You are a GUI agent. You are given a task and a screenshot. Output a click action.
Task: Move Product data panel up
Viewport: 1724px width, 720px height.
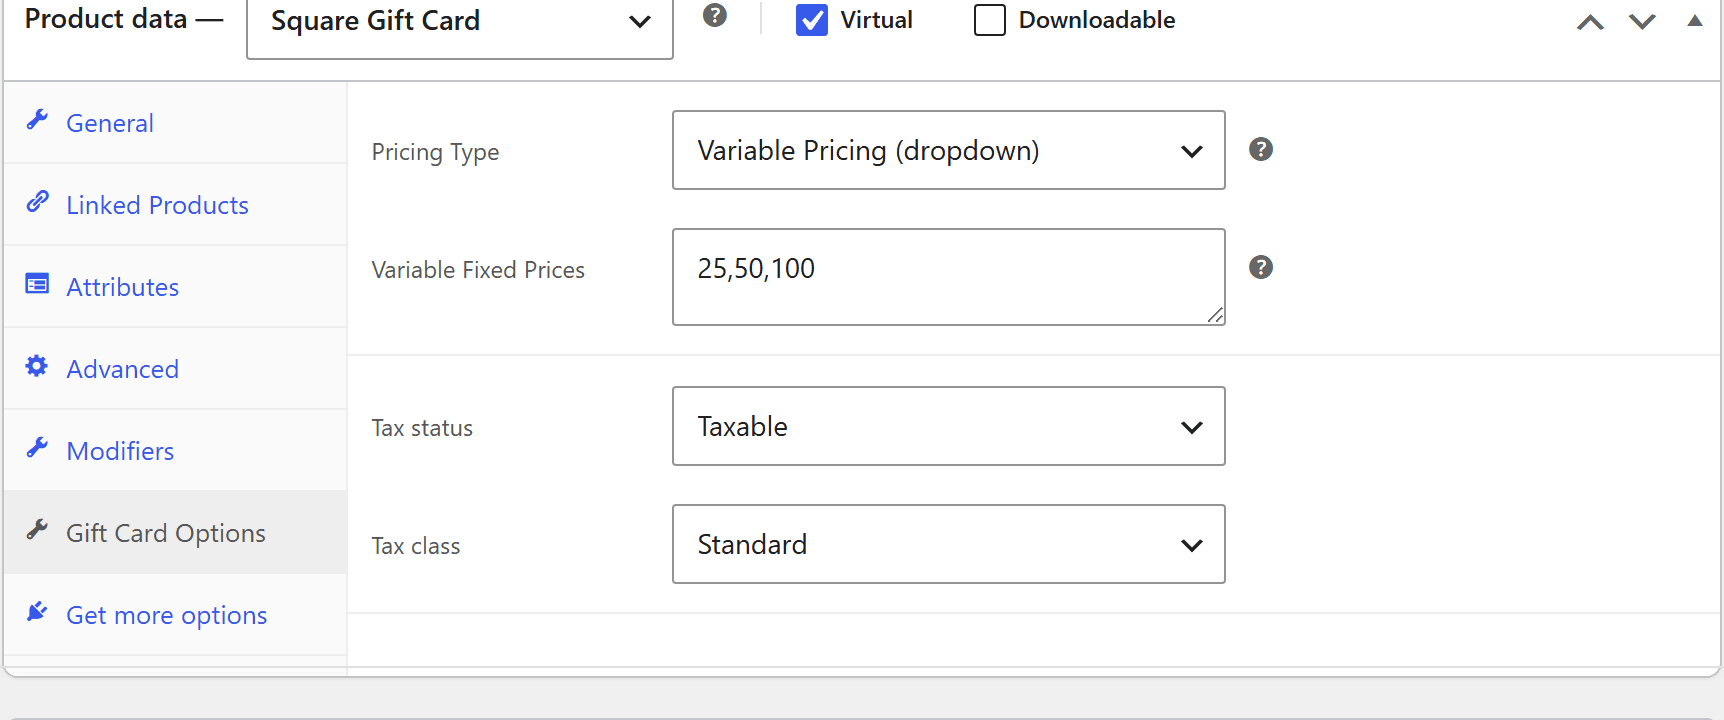[x=1590, y=22]
